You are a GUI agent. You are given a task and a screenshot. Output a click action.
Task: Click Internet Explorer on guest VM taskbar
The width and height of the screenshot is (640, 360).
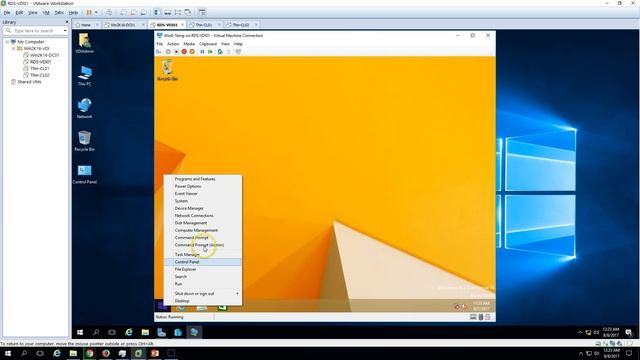(181, 307)
